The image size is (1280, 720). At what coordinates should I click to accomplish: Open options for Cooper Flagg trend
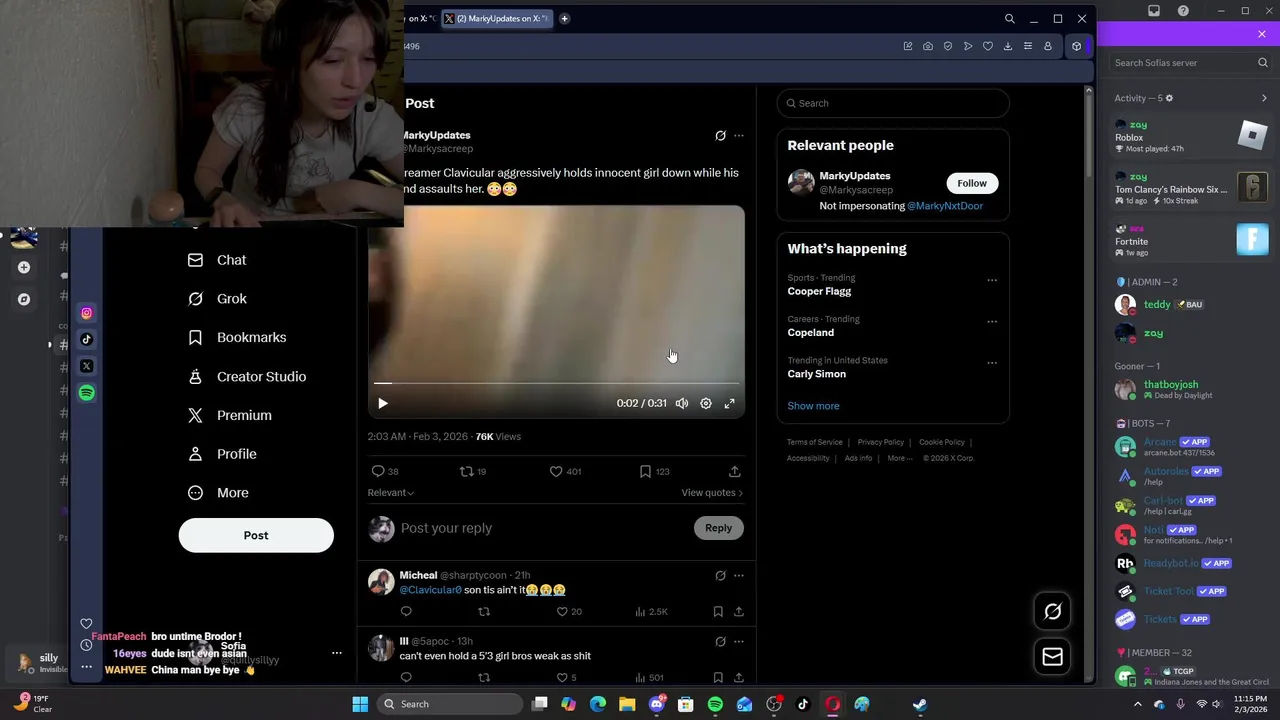click(x=992, y=280)
